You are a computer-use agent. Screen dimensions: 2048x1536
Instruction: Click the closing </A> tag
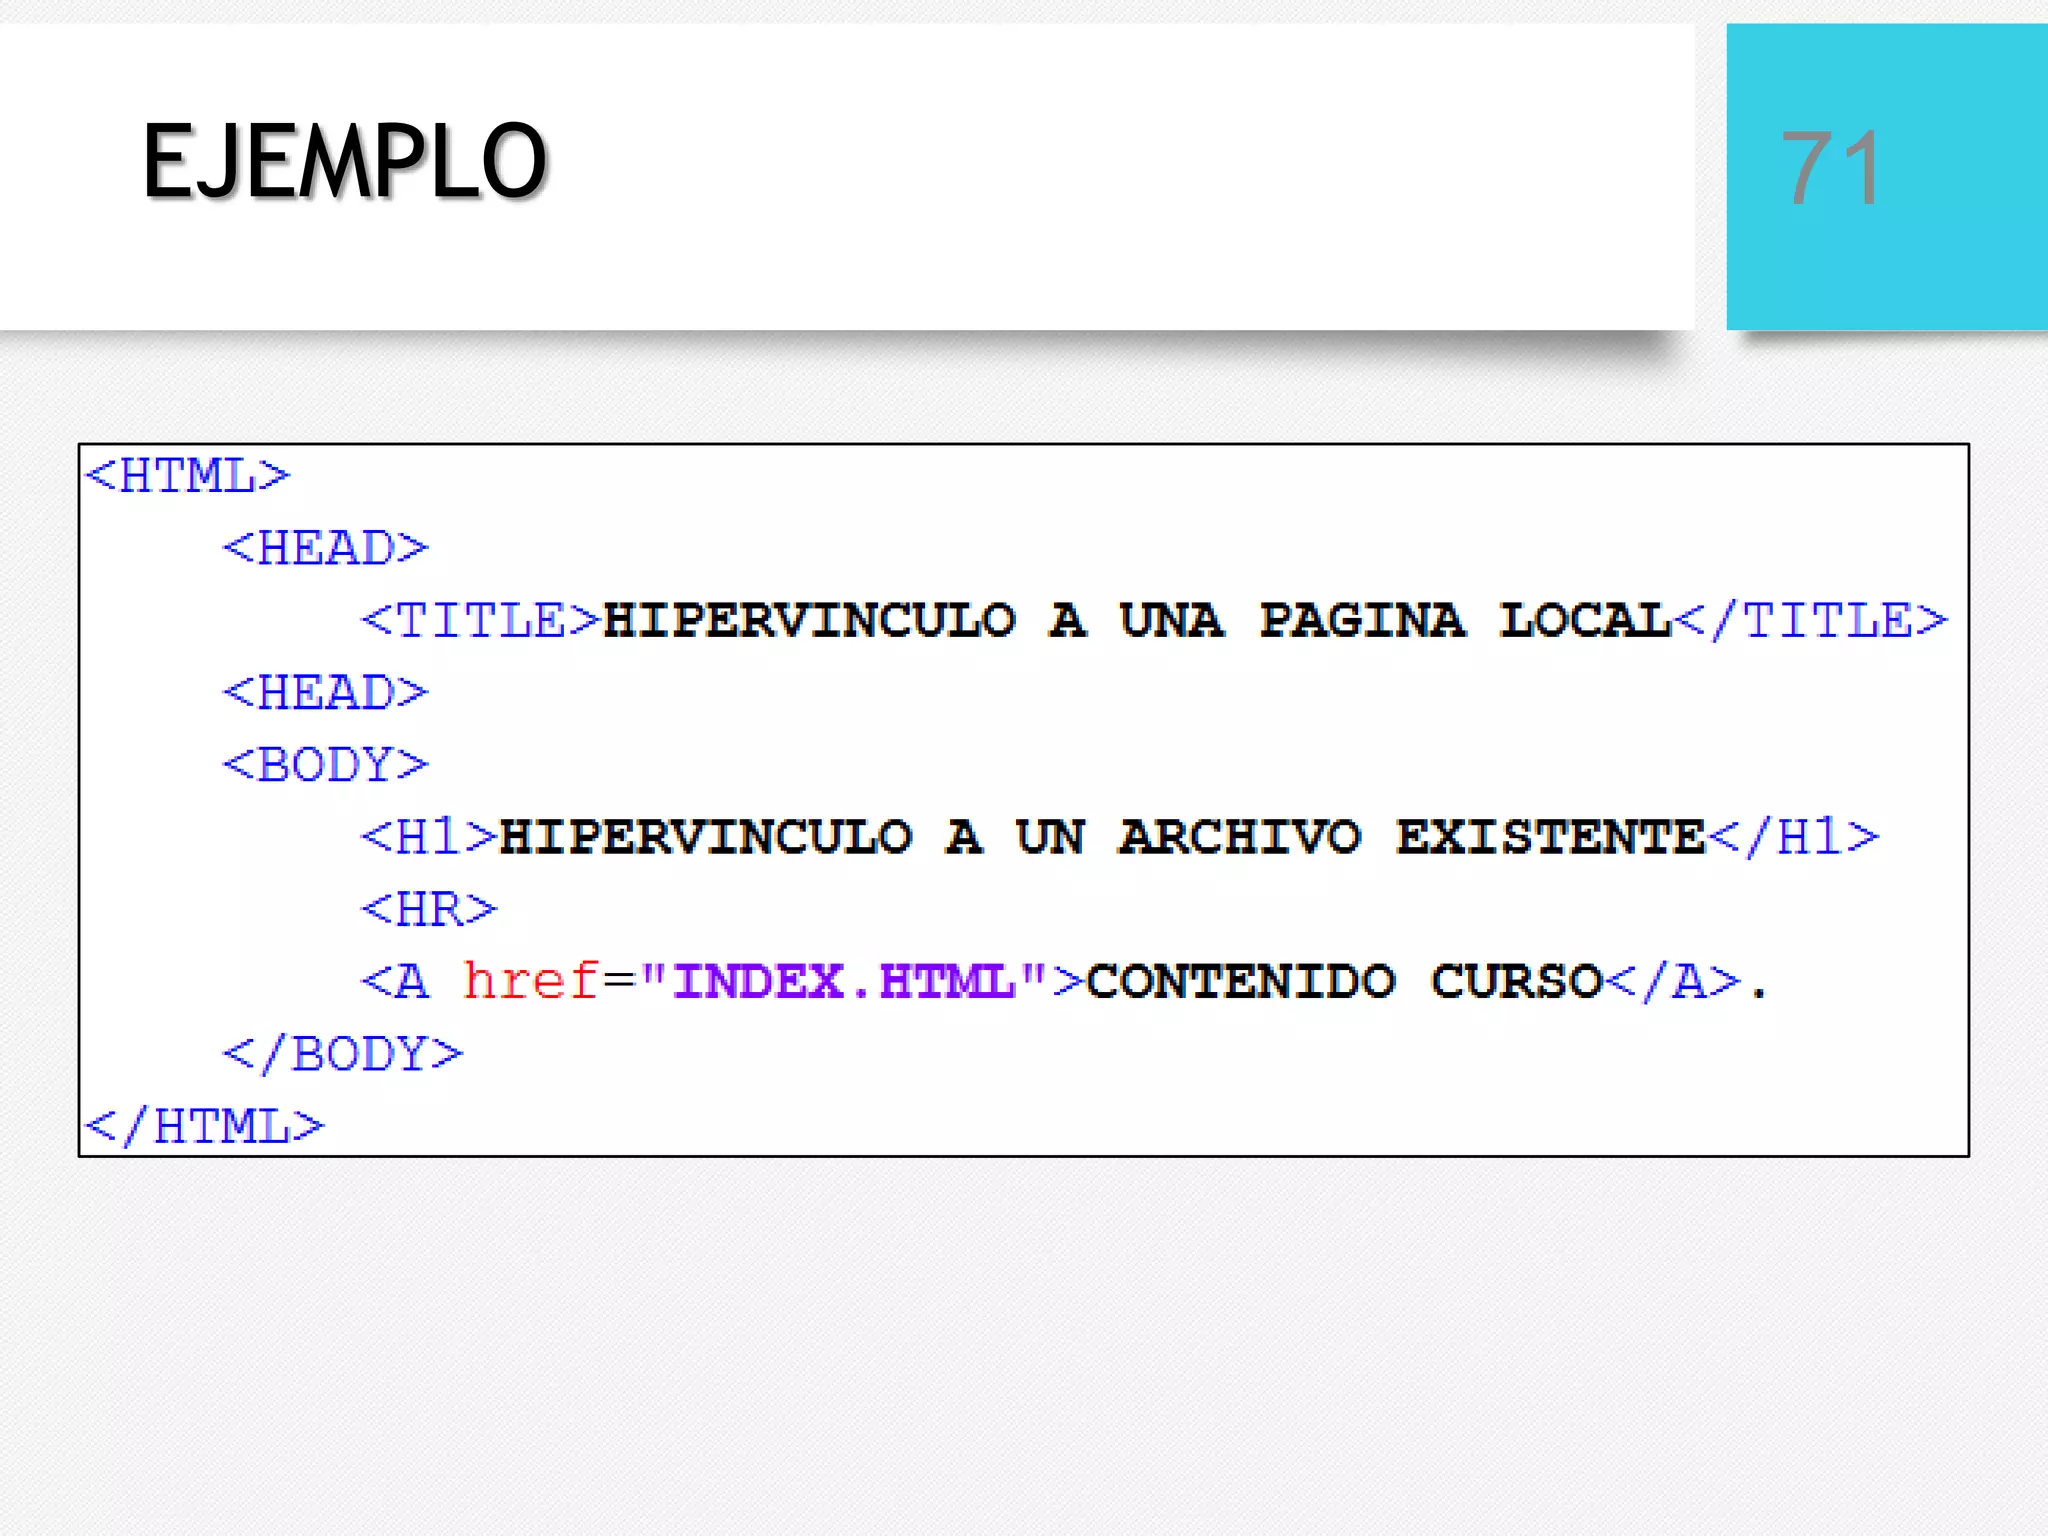(x=1674, y=982)
